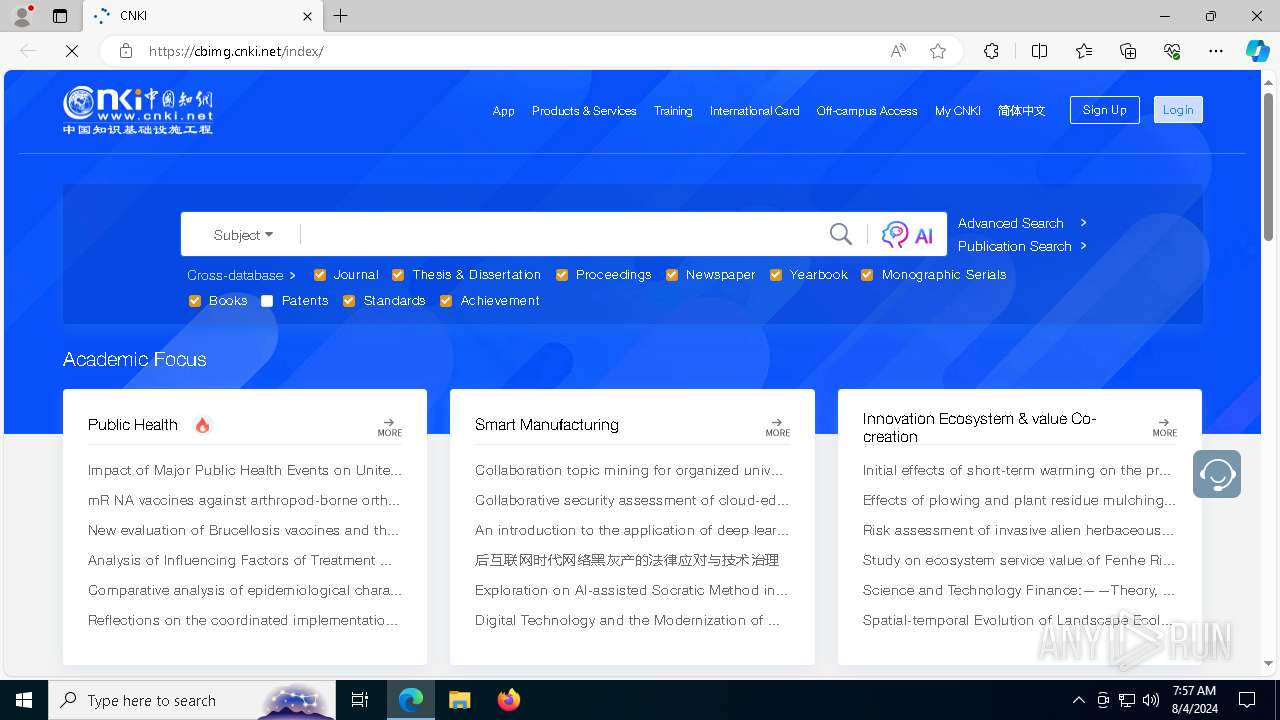
Task: View site information lock icon
Action: [126, 51]
